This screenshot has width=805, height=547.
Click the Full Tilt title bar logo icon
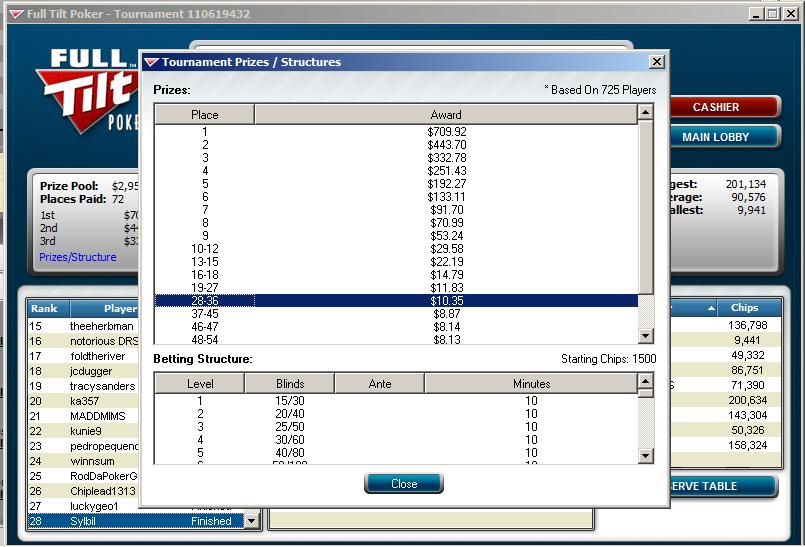tap(16, 14)
